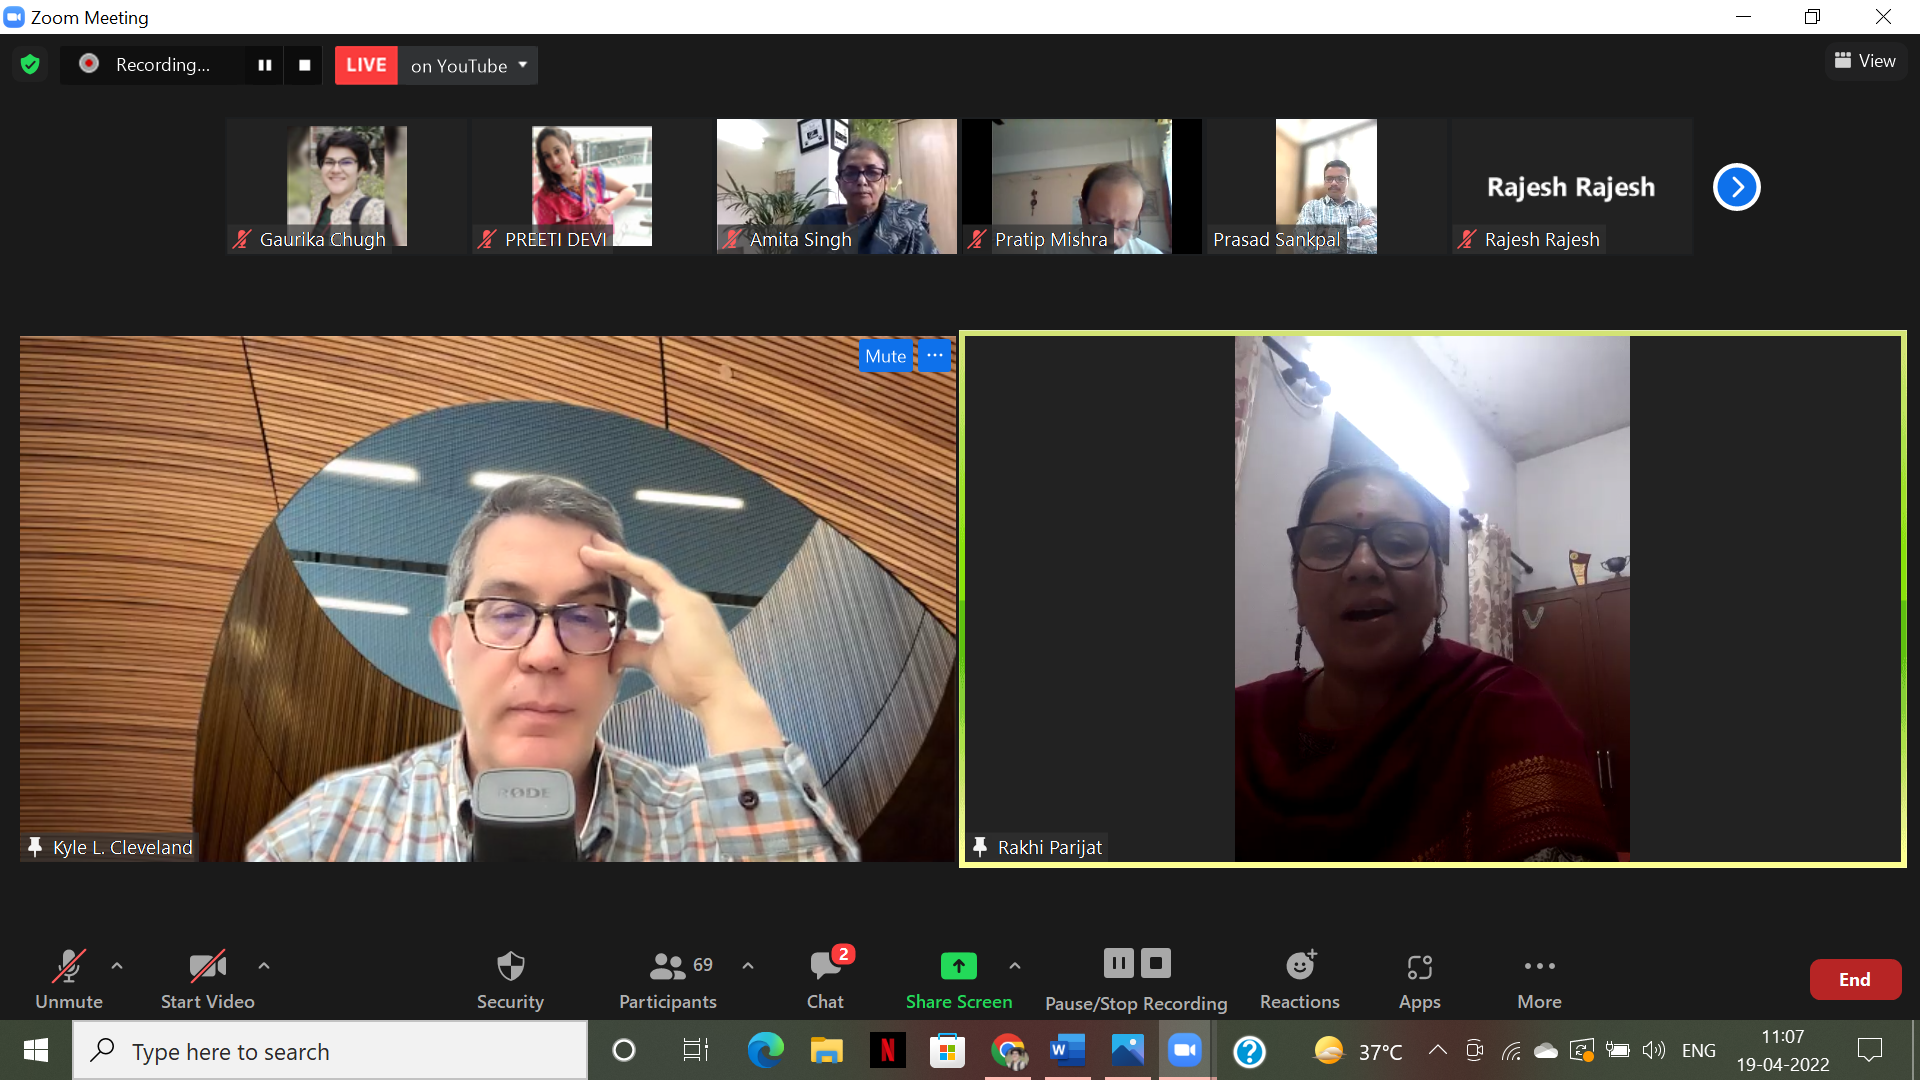The height and width of the screenshot is (1080, 1920).
Task: Toggle Start Video on
Action: coord(207,979)
